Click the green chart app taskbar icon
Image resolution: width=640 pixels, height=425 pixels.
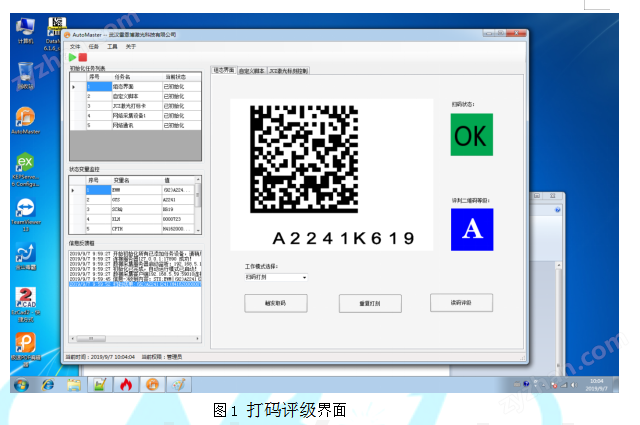[x=100, y=385]
